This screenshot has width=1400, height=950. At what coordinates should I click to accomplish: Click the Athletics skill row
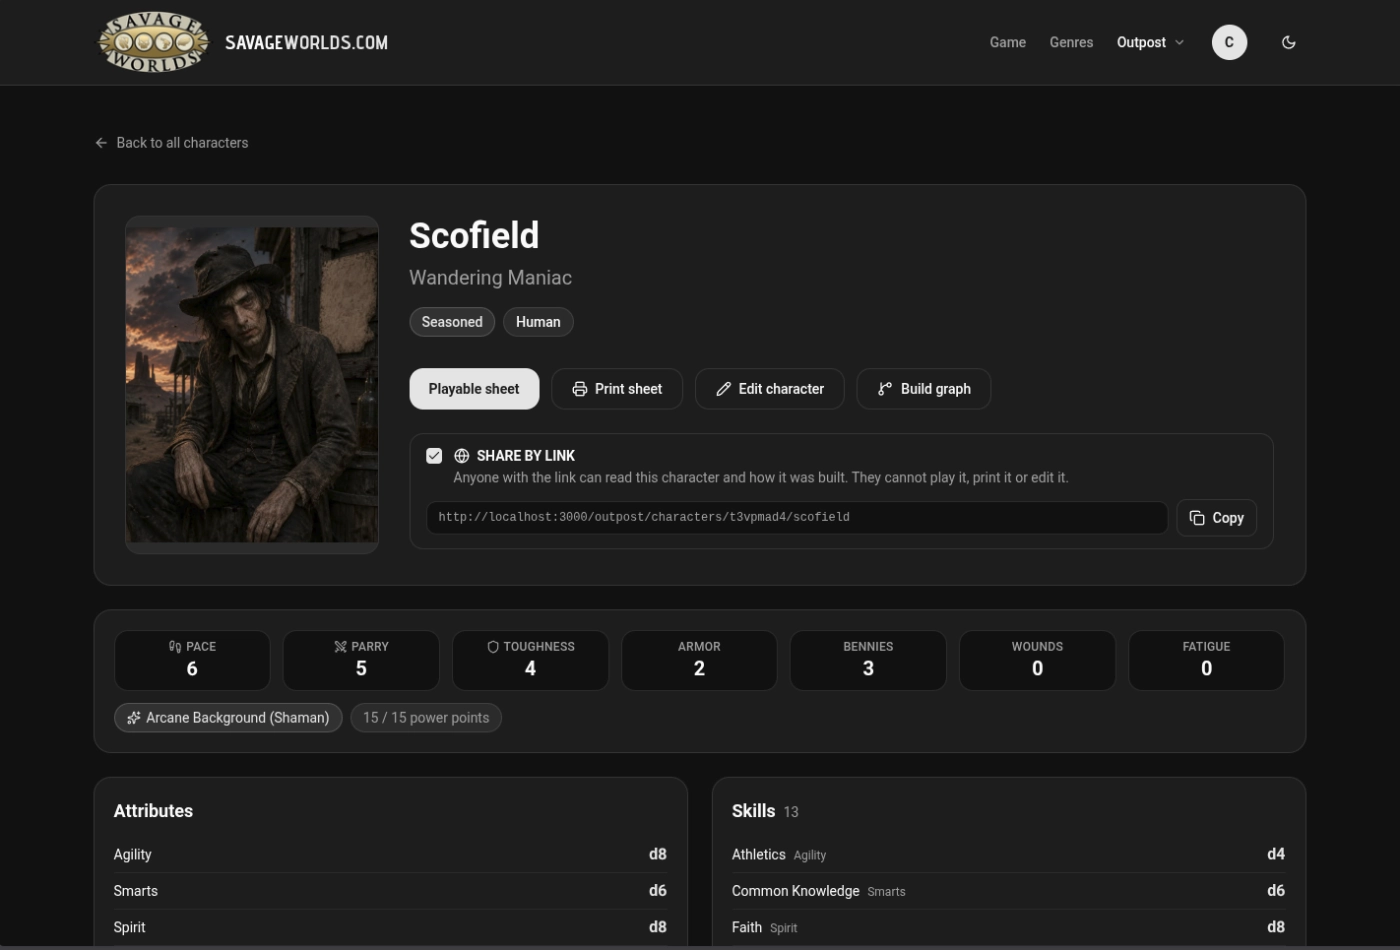pyautogui.click(x=1008, y=855)
